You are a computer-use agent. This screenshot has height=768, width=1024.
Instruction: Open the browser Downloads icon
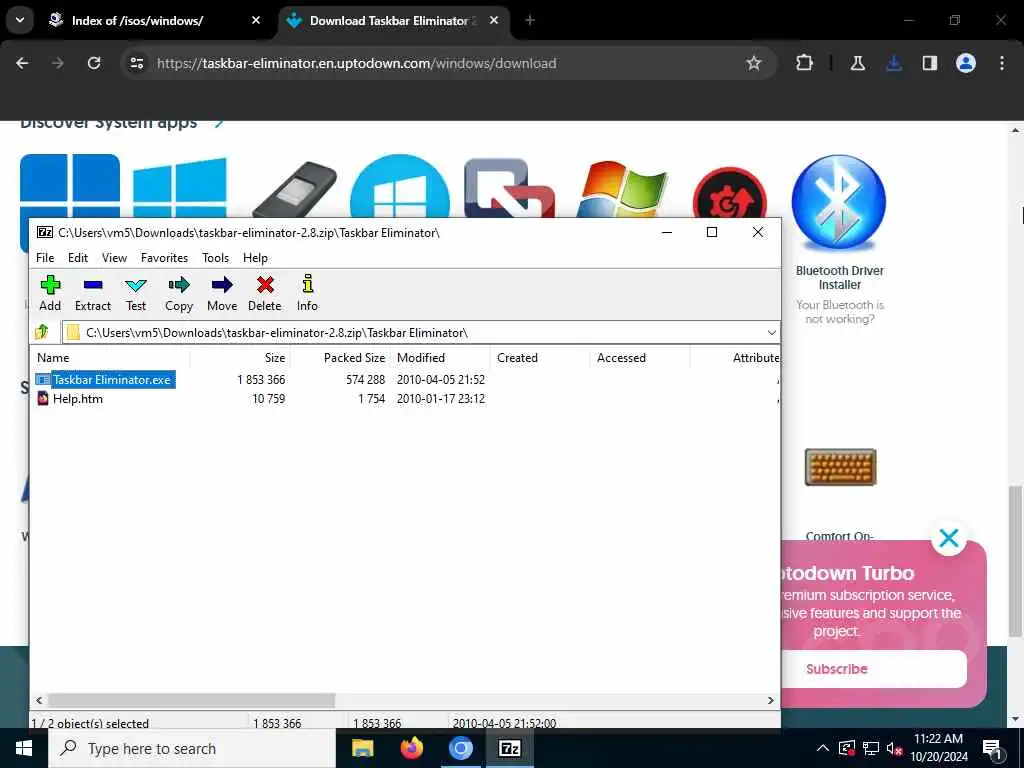pyautogui.click(x=893, y=63)
